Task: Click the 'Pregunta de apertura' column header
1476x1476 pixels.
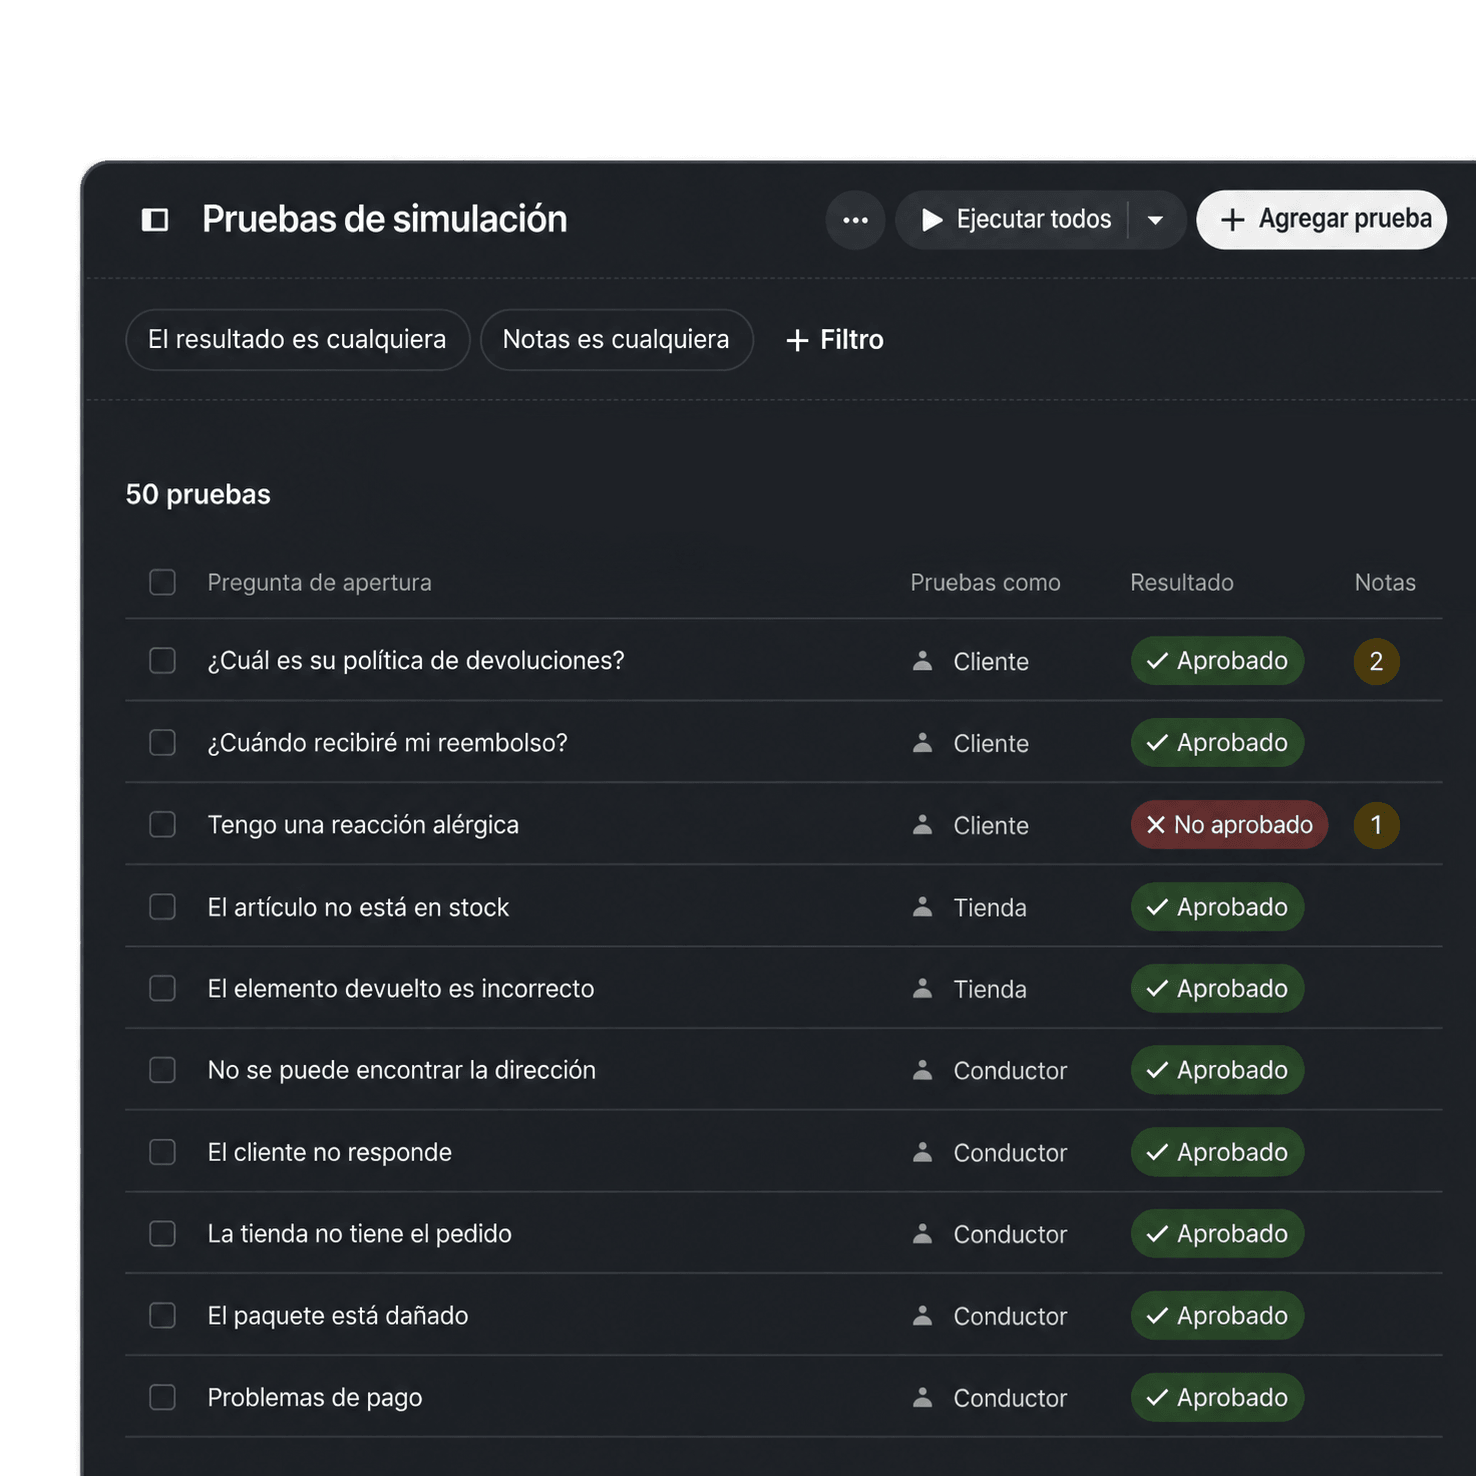Action: [320, 583]
